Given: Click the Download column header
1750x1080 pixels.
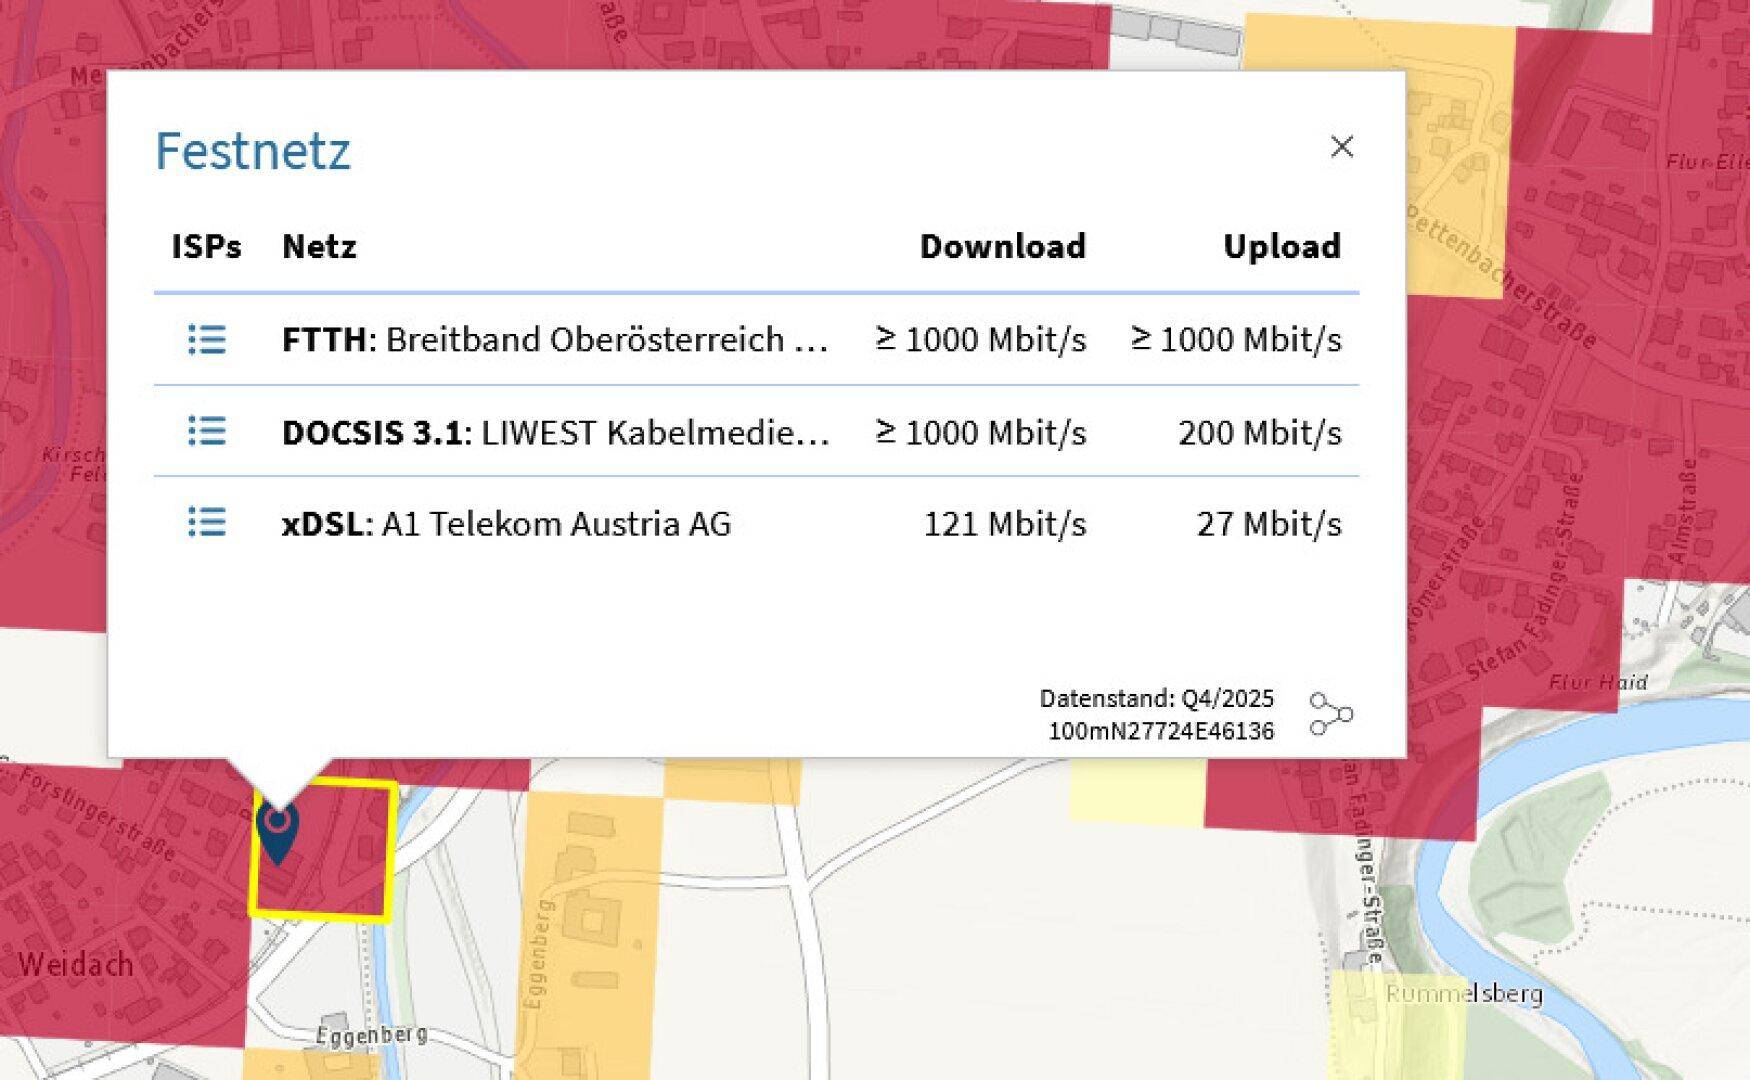Looking at the screenshot, I should 1002,246.
